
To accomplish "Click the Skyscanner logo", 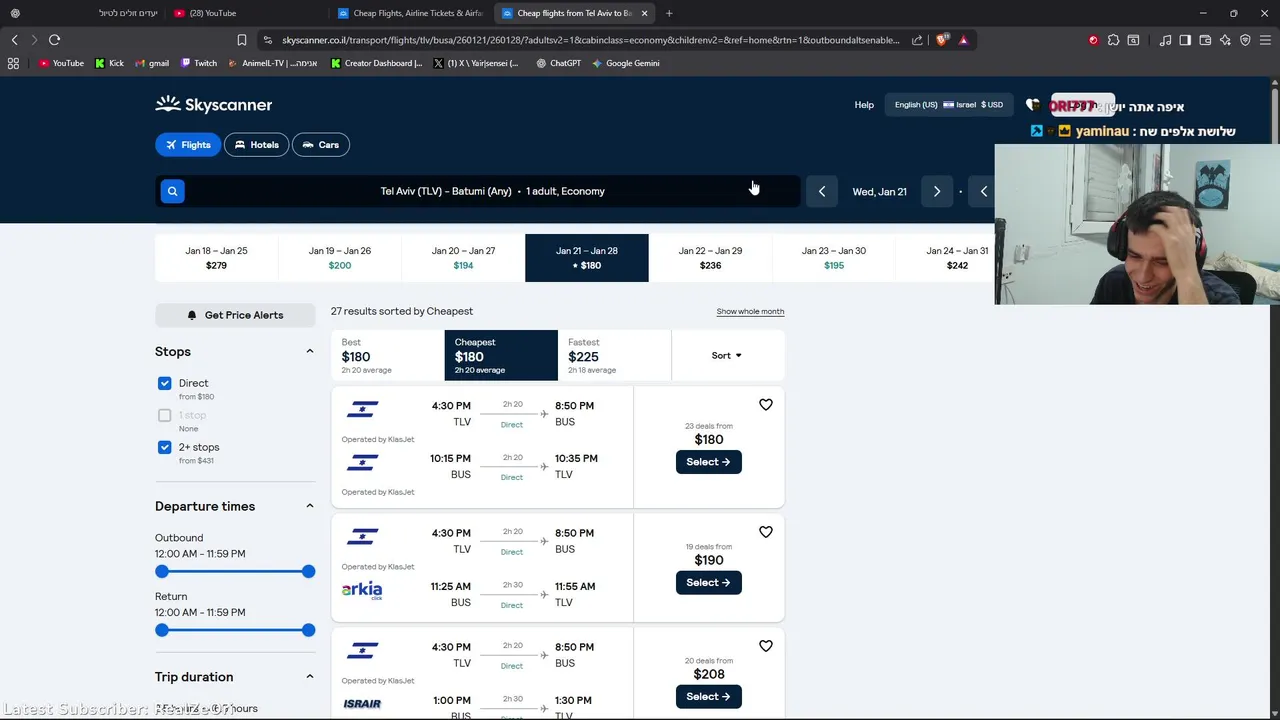I will coord(213,104).
